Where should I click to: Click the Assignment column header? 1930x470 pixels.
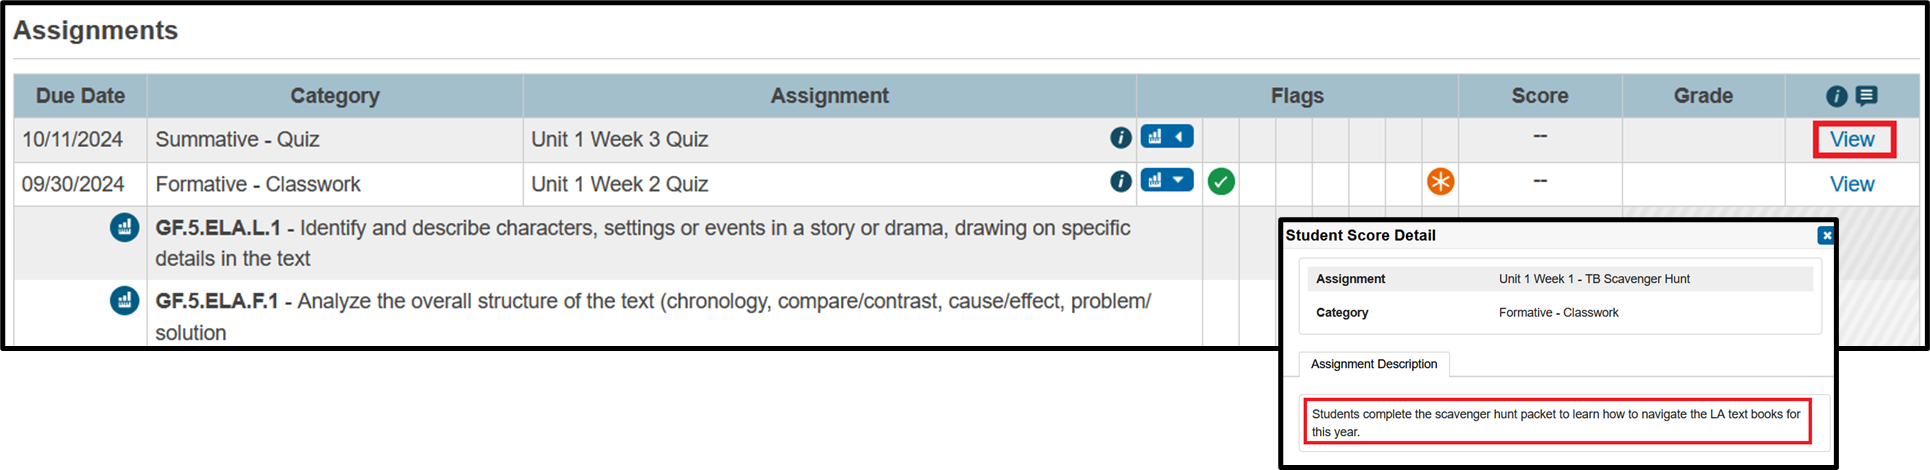coord(829,96)
